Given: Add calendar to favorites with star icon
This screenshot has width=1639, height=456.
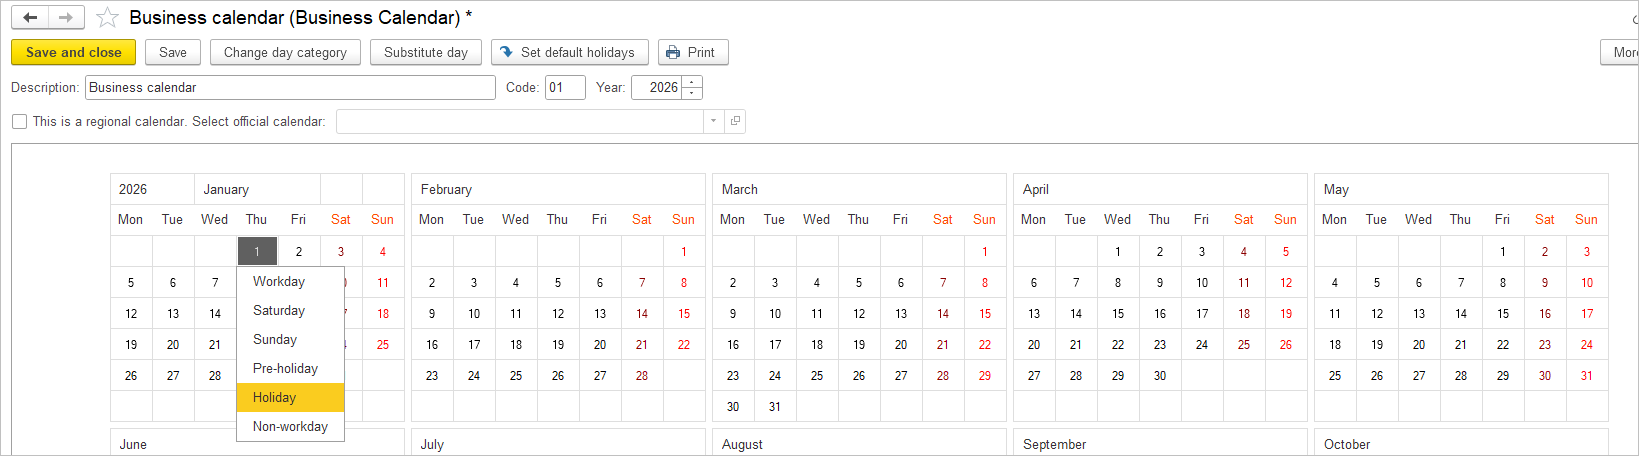Looking at the screenshot, I should (107, 18).
